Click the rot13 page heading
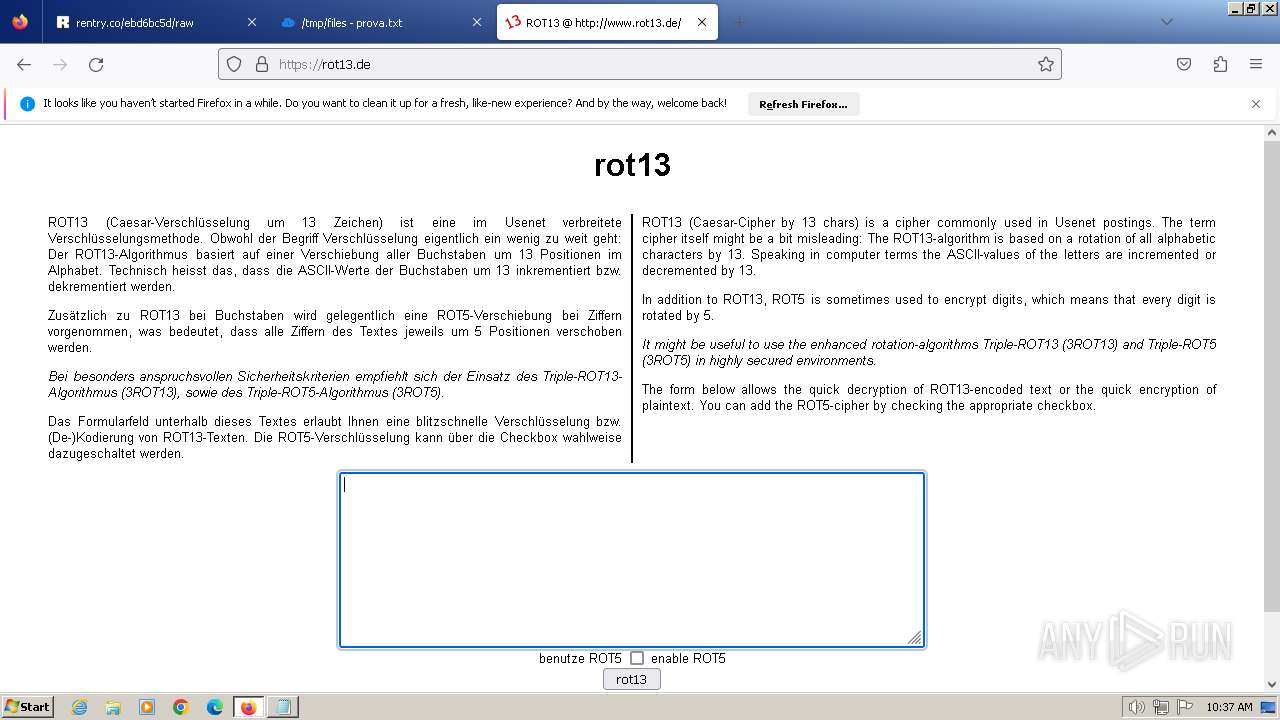Image resolution: width=1280 pixels, height=720 pixels. [632, 165]
